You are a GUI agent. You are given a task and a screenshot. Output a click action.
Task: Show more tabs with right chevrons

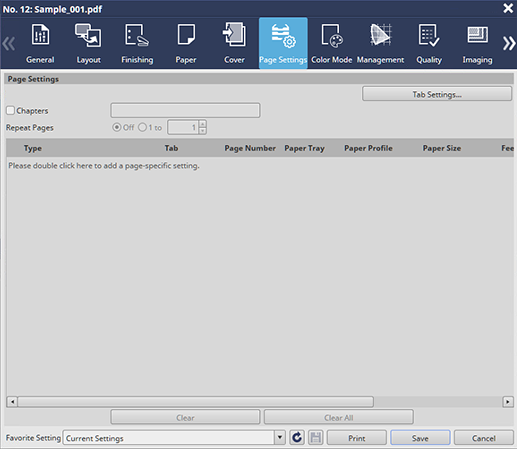tap(509, 43)
